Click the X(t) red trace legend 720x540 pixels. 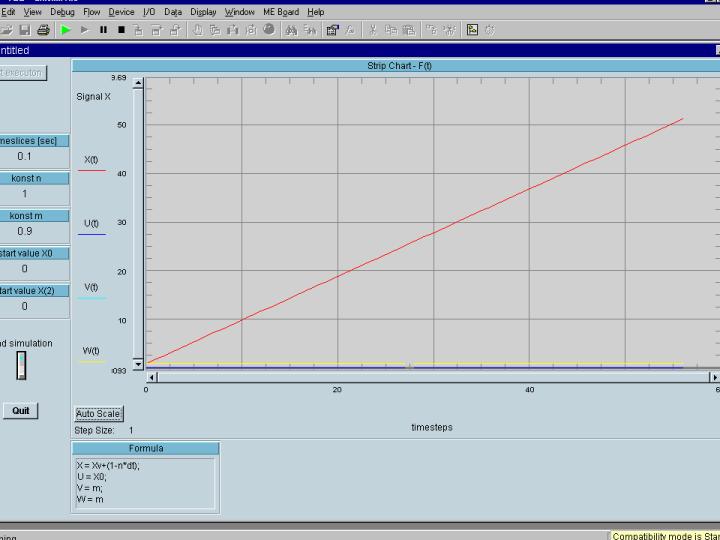91,160
